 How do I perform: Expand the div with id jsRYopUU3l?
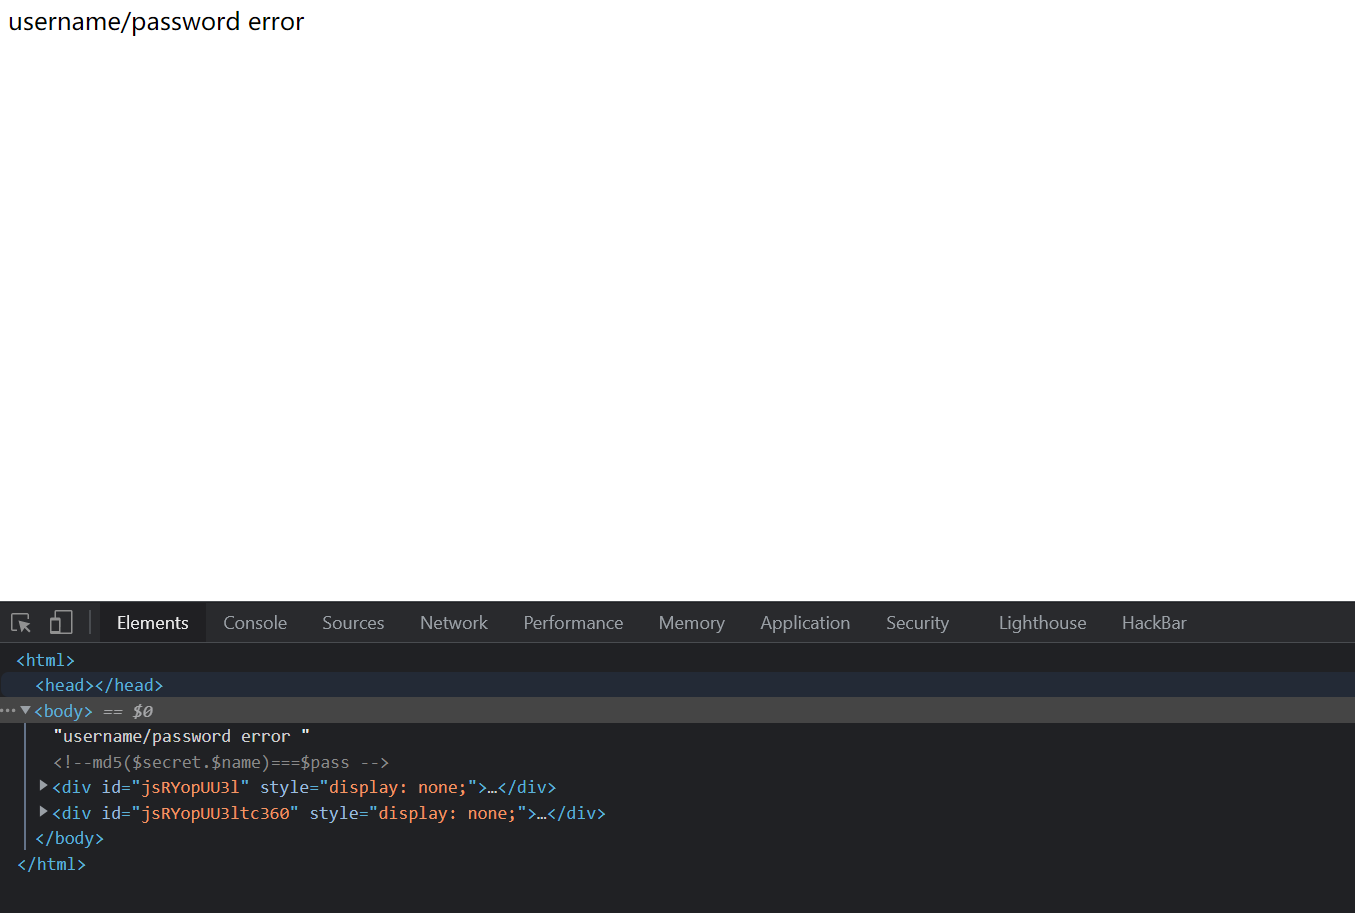point(43,786)
